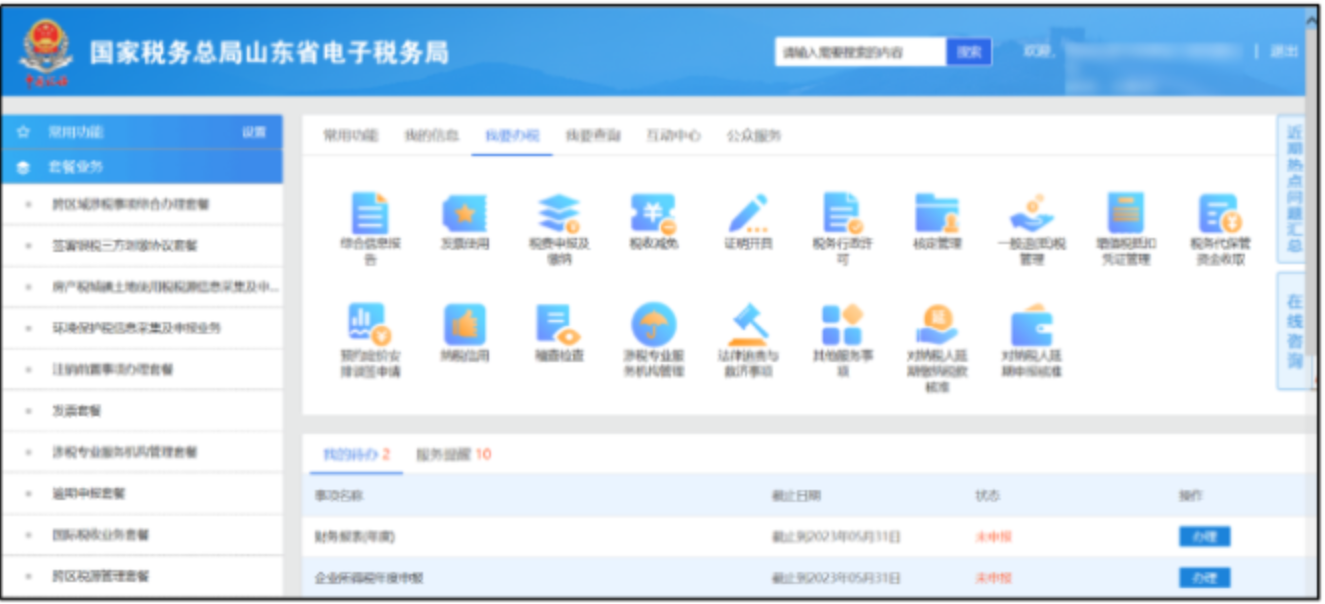Expand the 常用功能 sidebar section

(76, 132)
